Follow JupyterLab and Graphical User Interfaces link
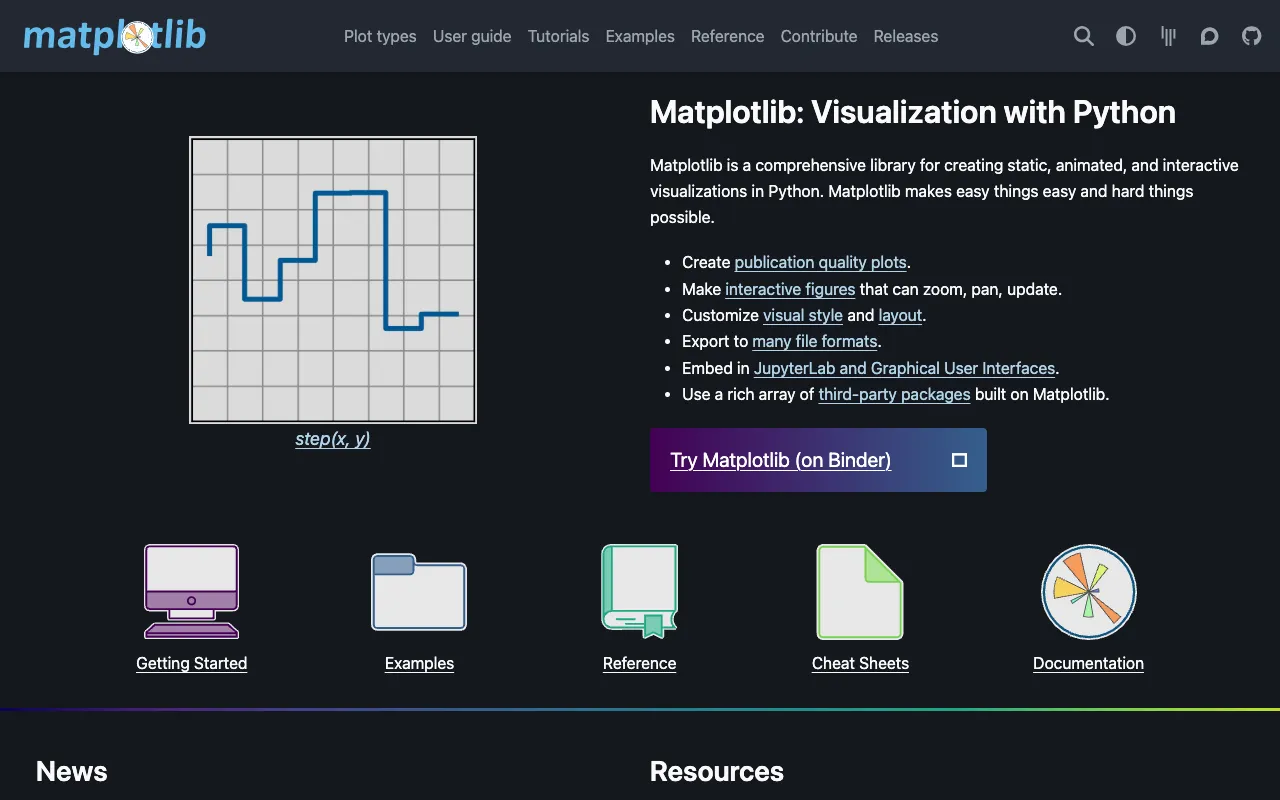Screen dimensions: 1280x800 click(904, 368)
